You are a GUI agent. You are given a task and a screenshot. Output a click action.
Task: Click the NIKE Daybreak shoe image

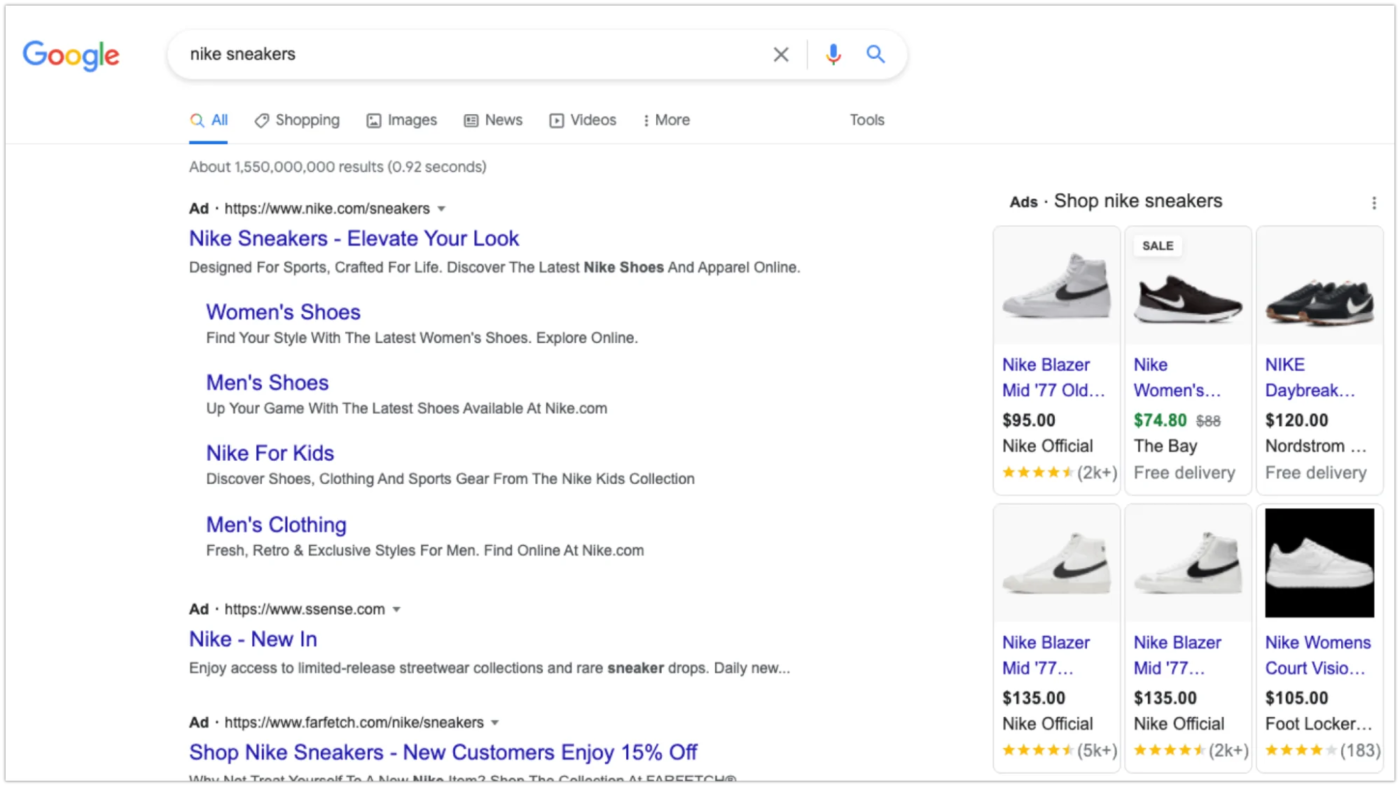tap(1319, 286)
